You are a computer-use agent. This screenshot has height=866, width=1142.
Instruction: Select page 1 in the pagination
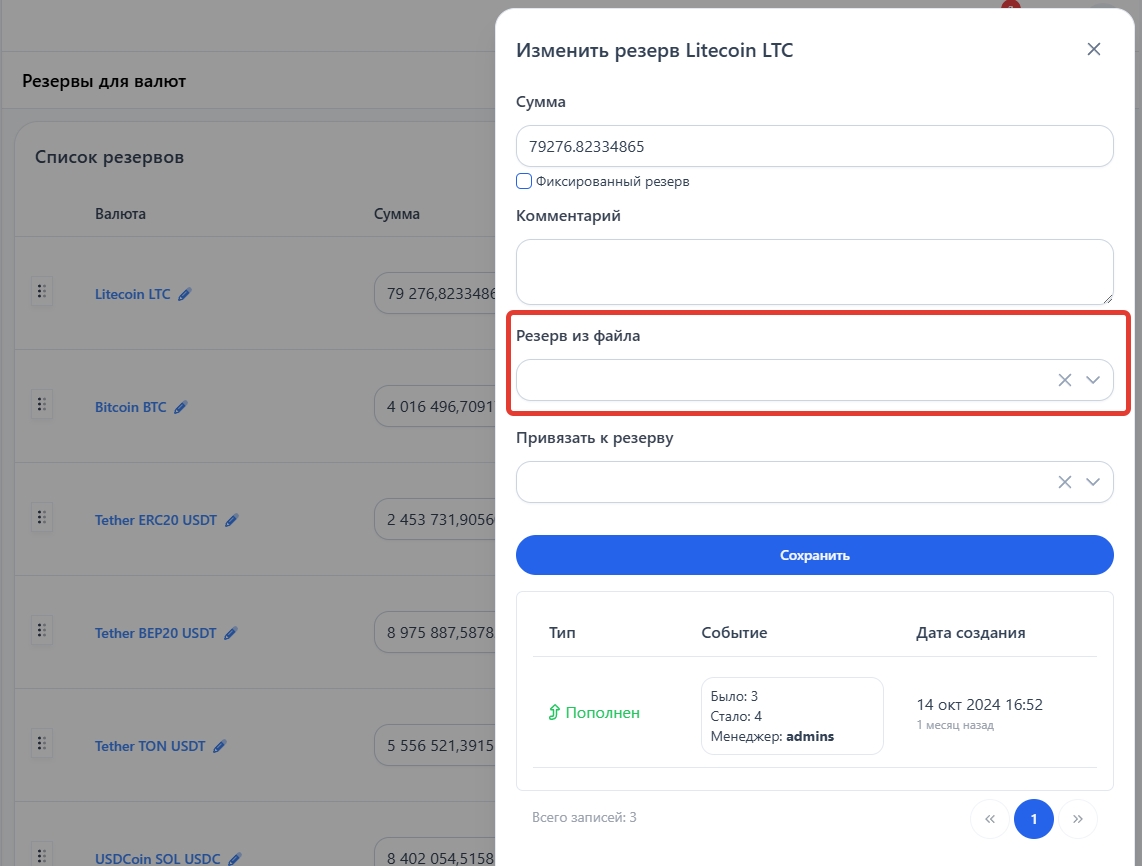pos(1034,819)
